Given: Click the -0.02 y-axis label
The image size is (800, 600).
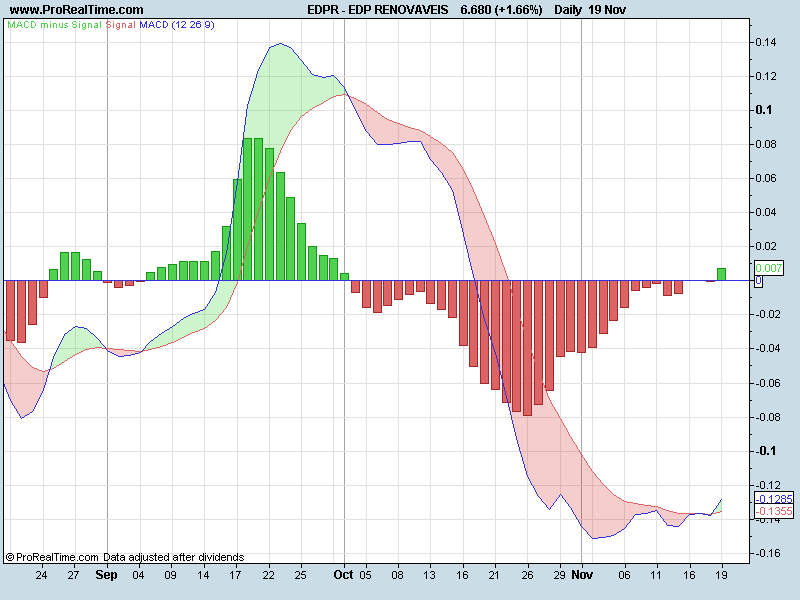Looking at the screenshot, I should (767, 314).
